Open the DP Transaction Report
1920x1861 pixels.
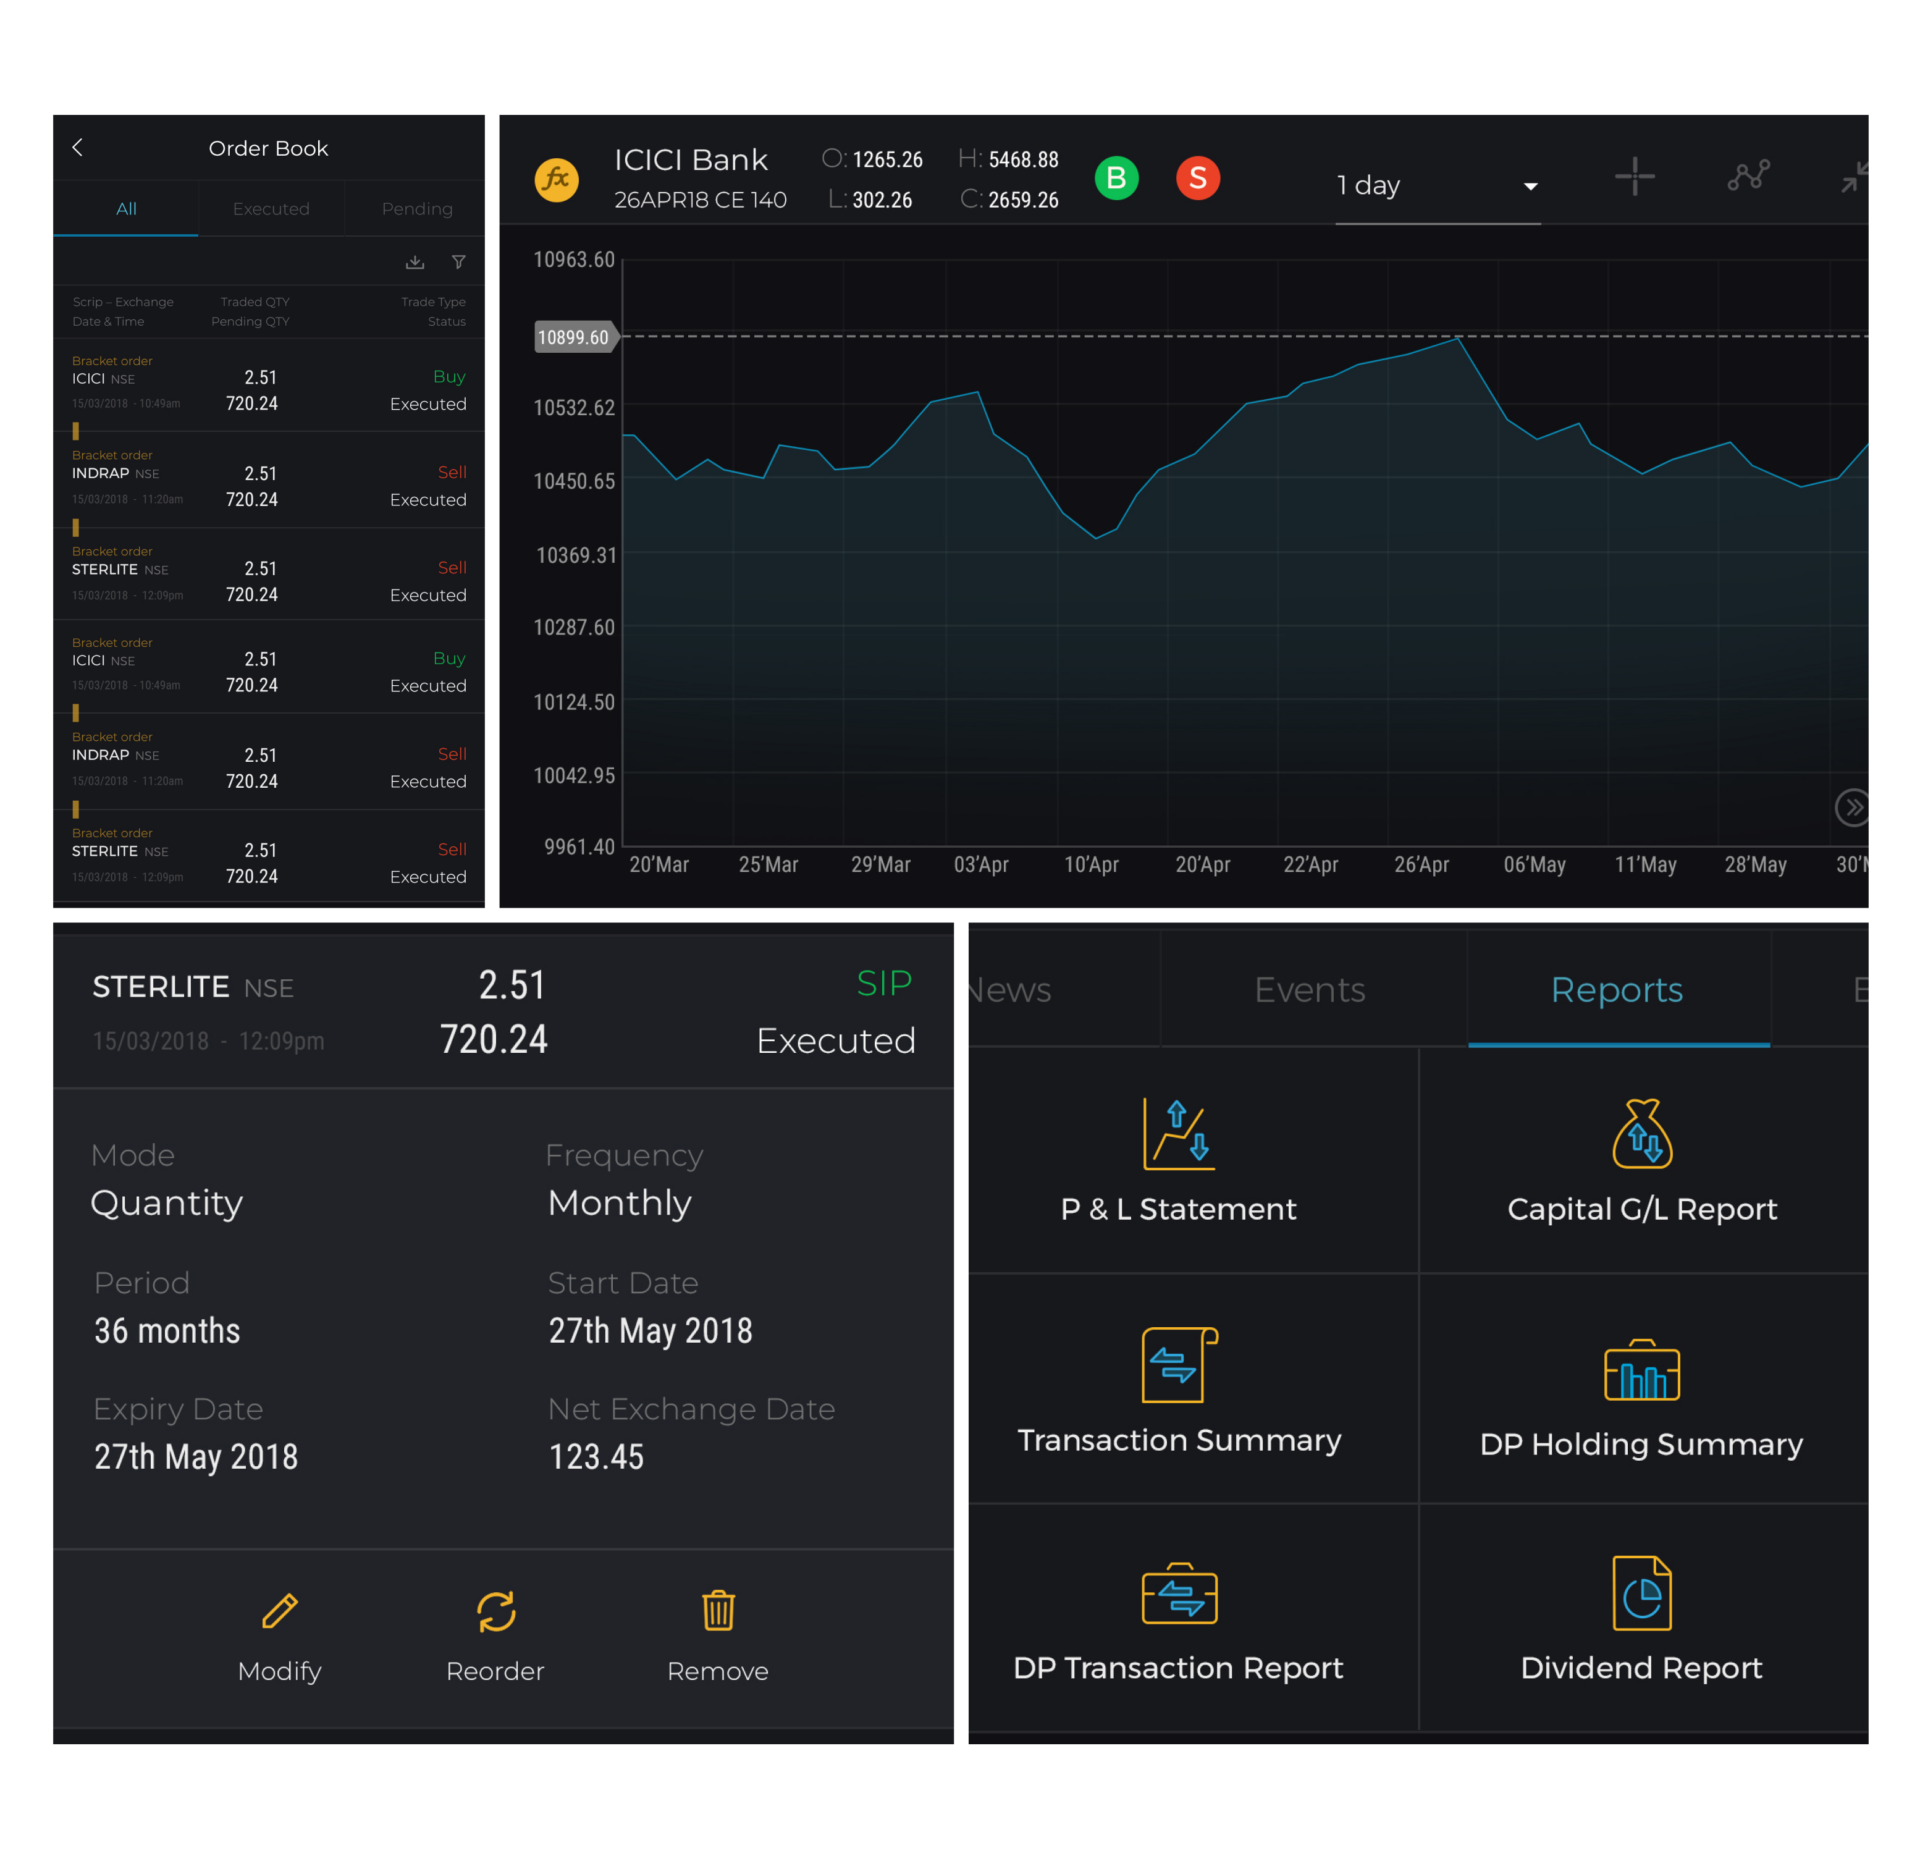coord(1178,1620)
